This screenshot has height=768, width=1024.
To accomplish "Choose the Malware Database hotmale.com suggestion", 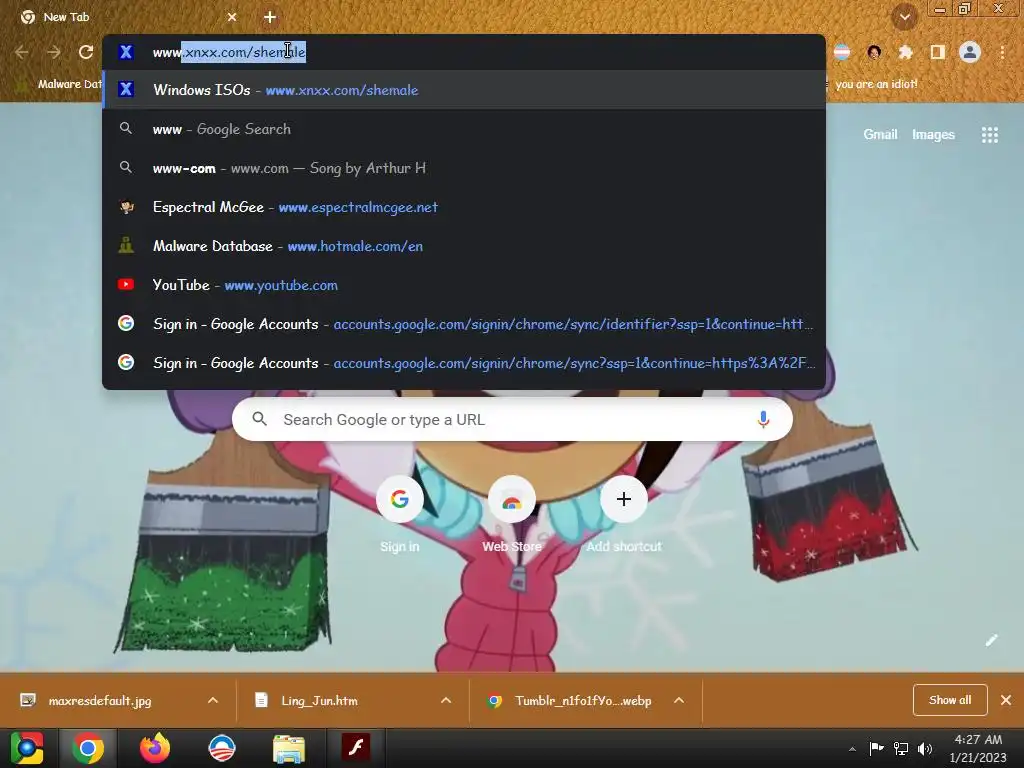I will point(464,246).
